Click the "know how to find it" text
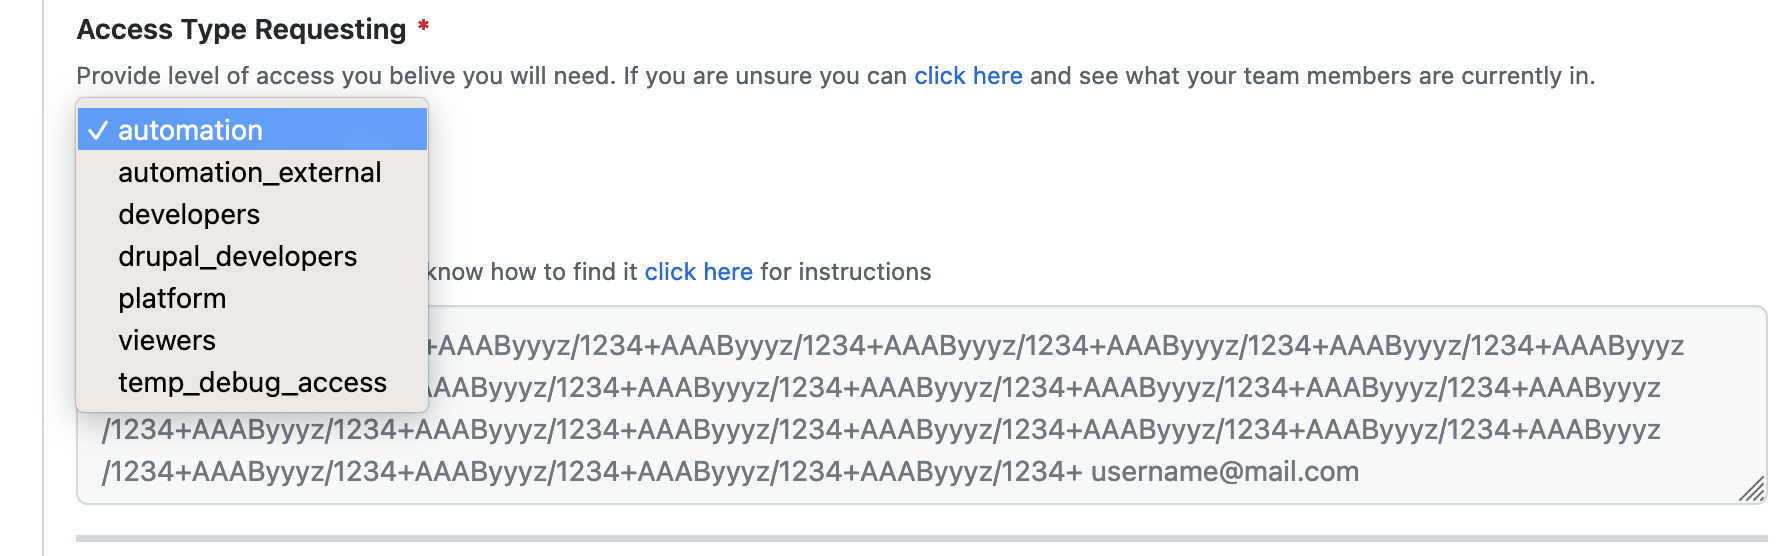Viewport: 1777px width, 556px height. pyautogui.click(x=532, y=272)
